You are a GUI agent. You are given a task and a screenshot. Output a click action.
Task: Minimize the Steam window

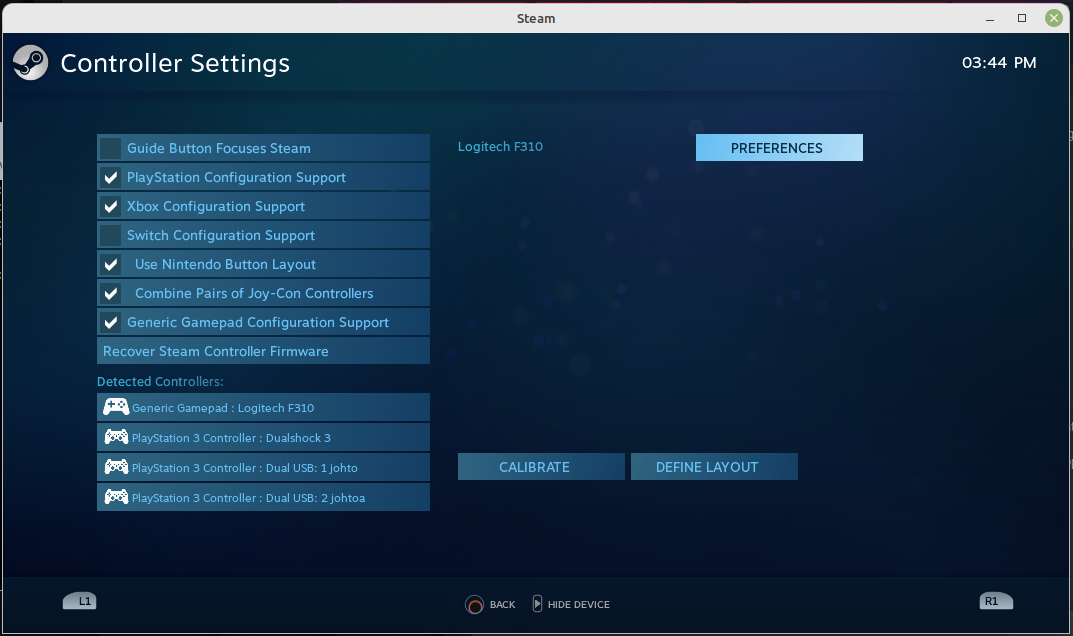(x=990, y=18)
